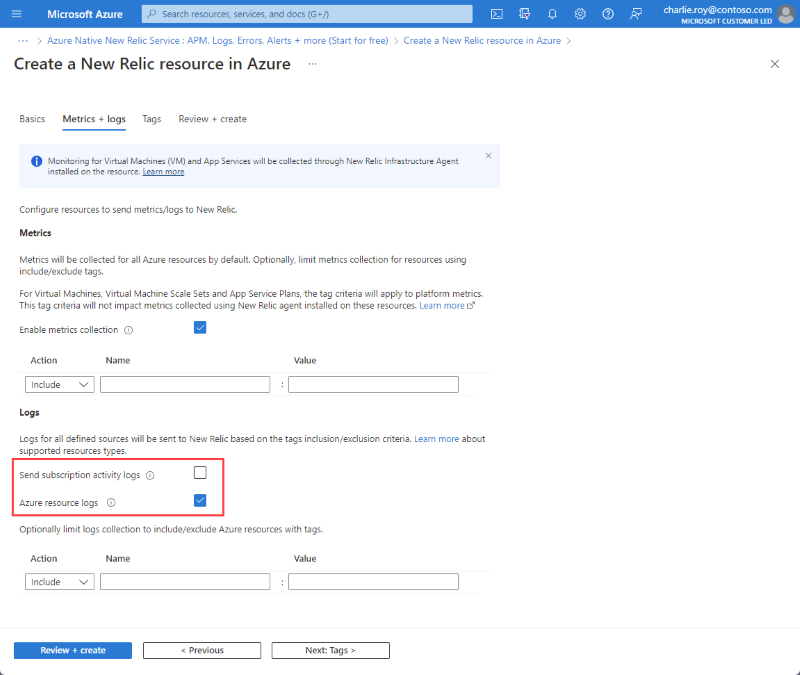
Task: Focus the Search resources, services, and docs box
Action: click(307, 14)
